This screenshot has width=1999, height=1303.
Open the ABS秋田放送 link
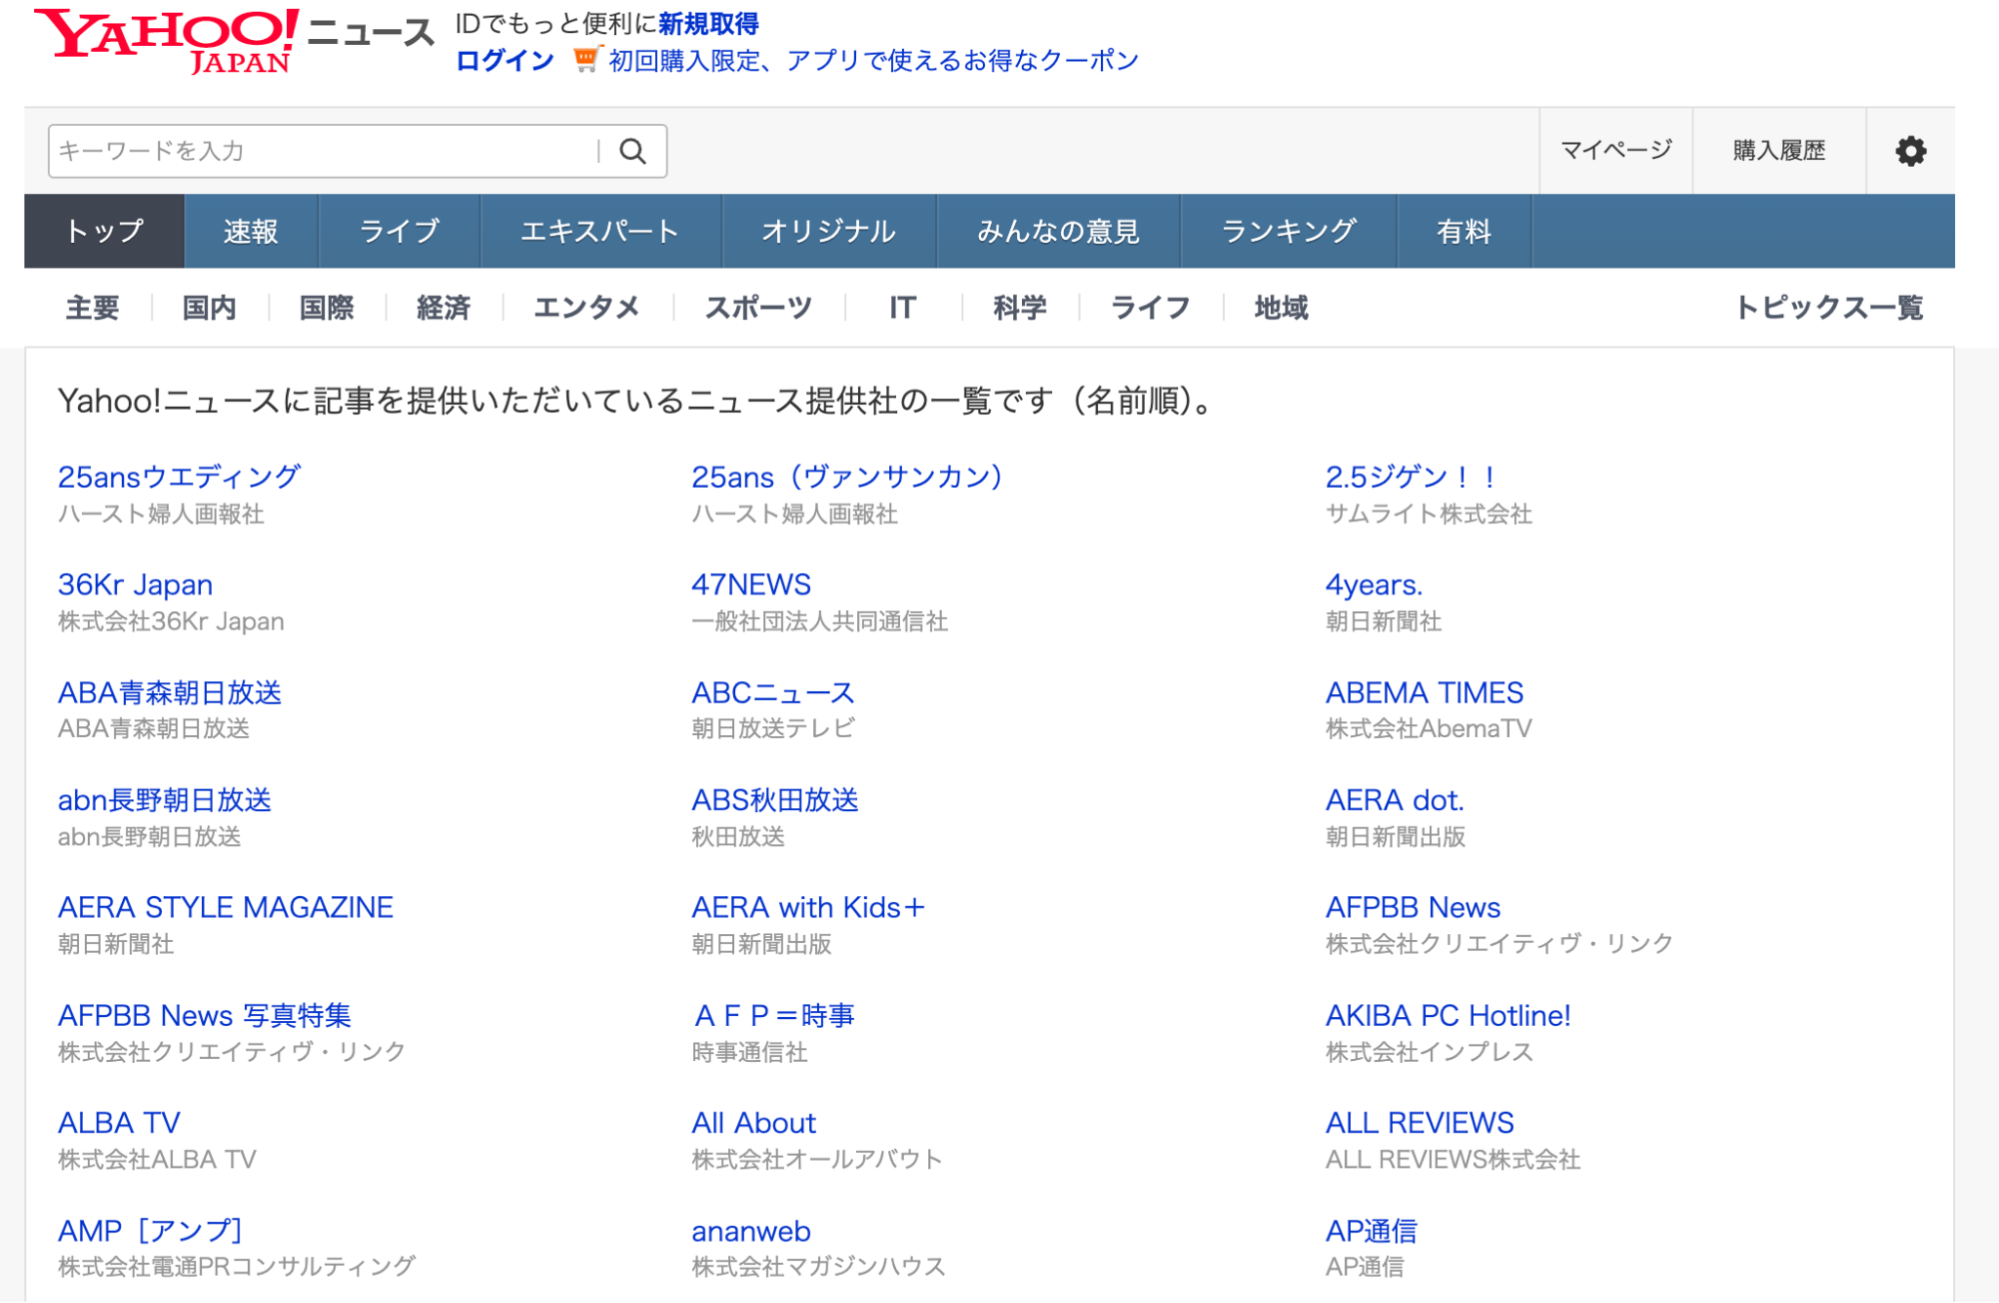click(775, 800)
